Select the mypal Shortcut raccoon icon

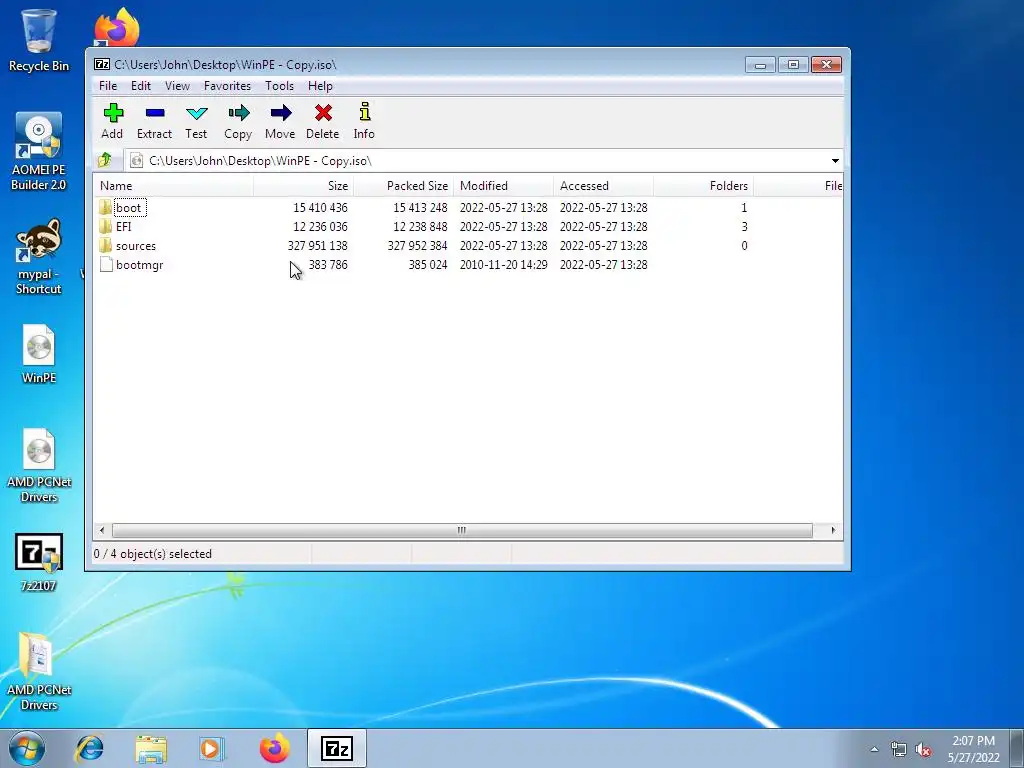[39, 256]
